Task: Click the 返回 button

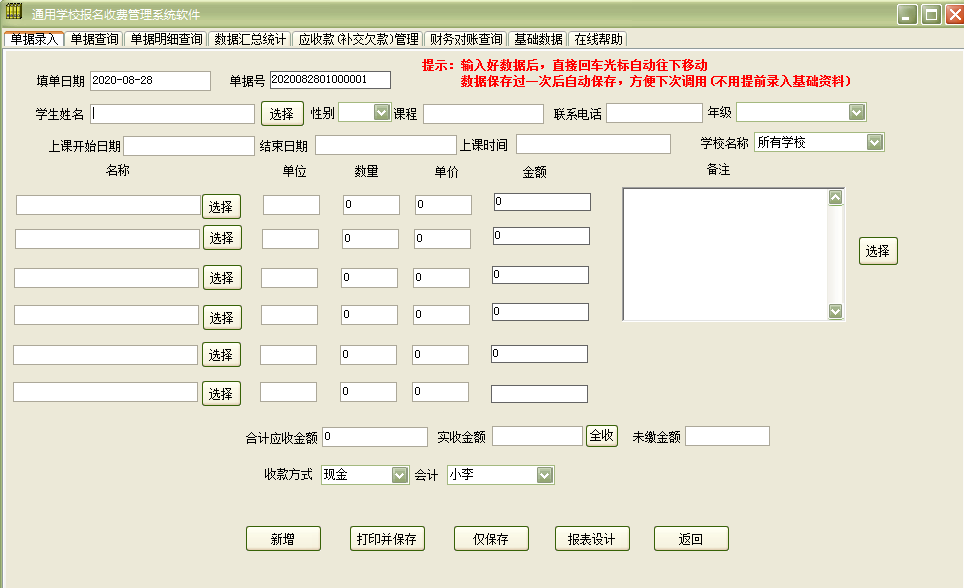Action: coord(691,538)
